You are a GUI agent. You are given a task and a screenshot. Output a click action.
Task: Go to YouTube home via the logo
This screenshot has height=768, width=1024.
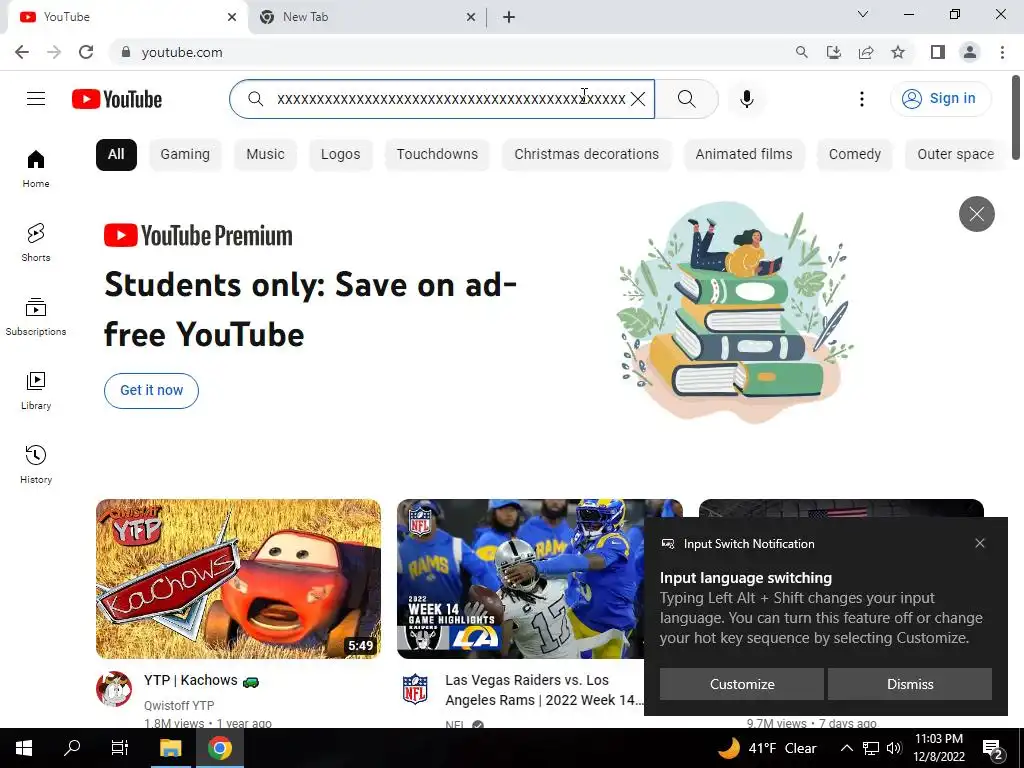(117, 99)
